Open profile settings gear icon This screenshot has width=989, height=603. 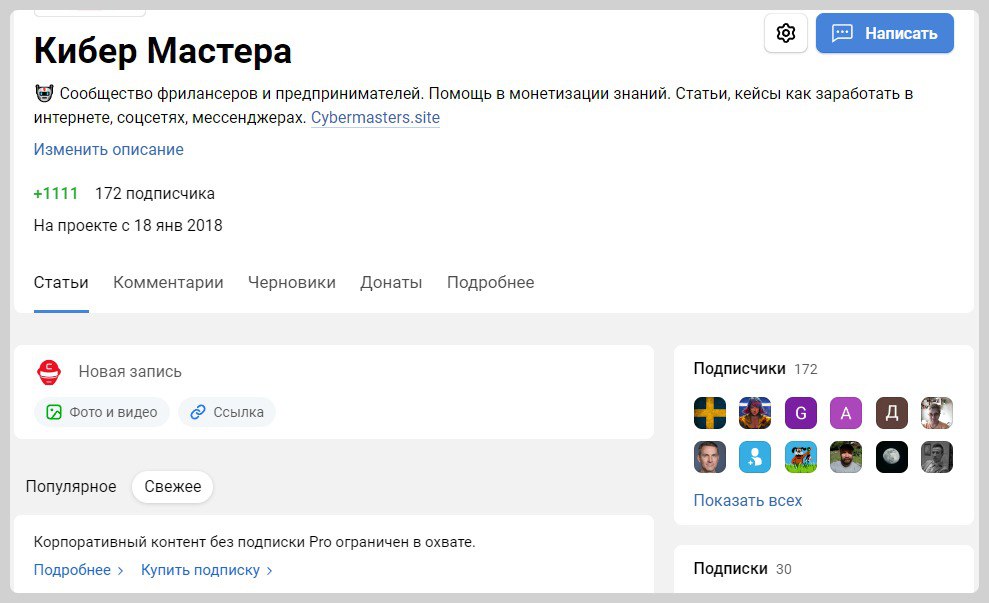(x=785, y=33)
